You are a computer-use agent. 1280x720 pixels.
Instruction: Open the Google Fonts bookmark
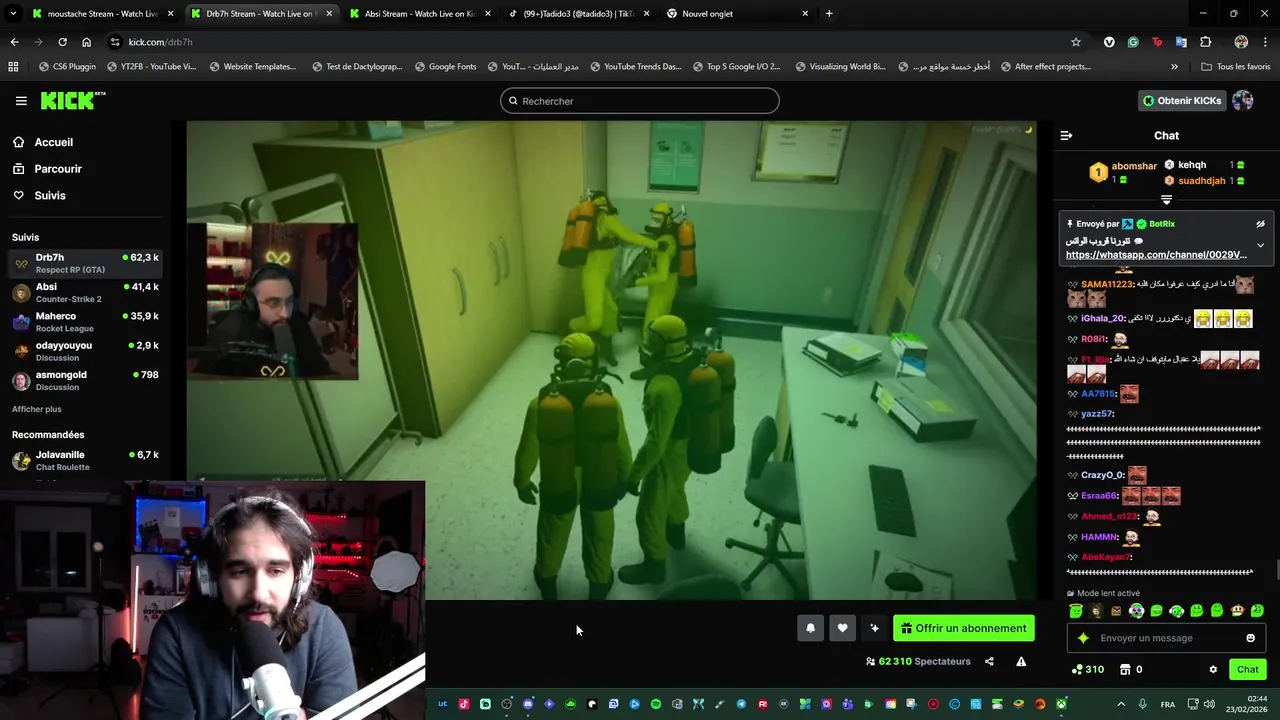click(445, 67)
